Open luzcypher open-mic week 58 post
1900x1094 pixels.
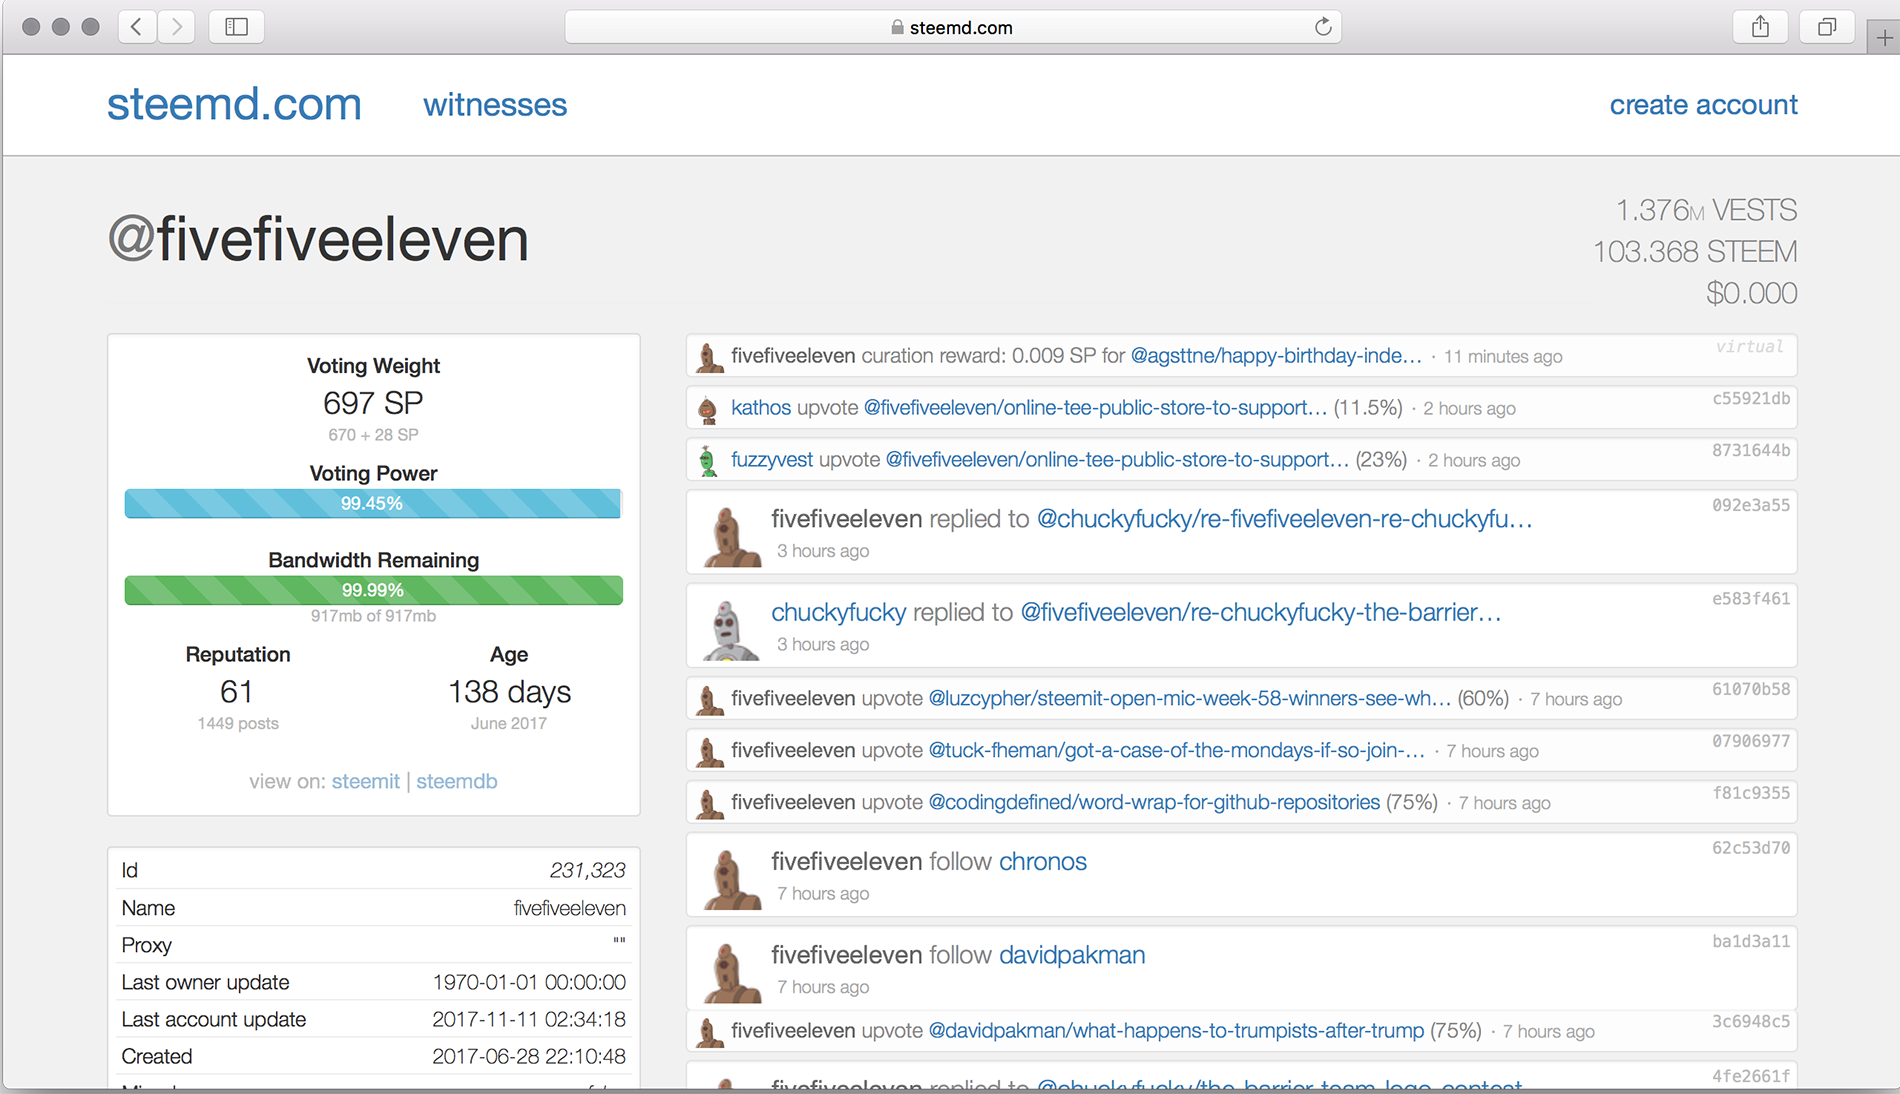(x=1189, y=698)
